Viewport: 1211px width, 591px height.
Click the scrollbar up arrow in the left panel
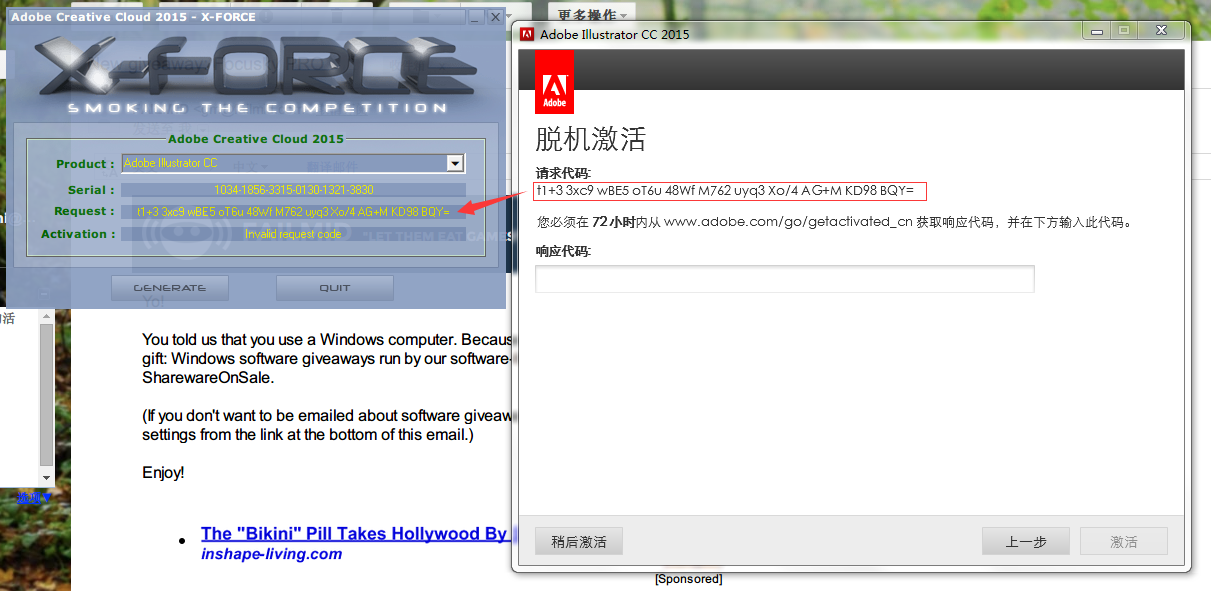pyautogui.click(x=46, y=316)
